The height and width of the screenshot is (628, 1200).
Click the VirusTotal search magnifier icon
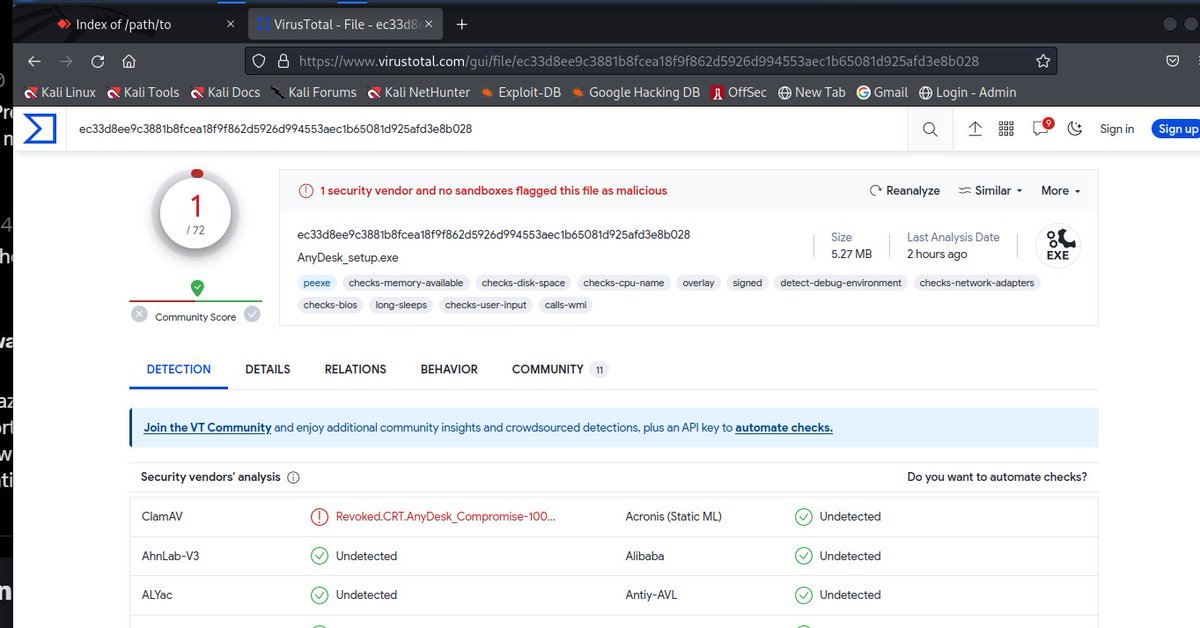[930, 129]
